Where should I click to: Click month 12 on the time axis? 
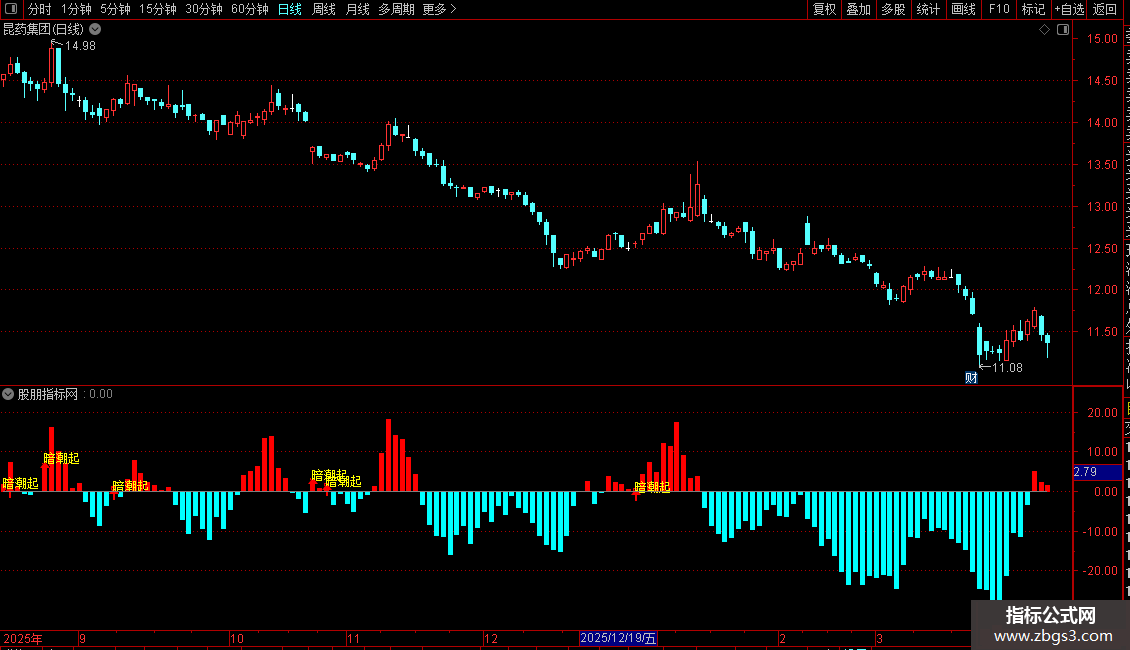(x=491, y=639)
